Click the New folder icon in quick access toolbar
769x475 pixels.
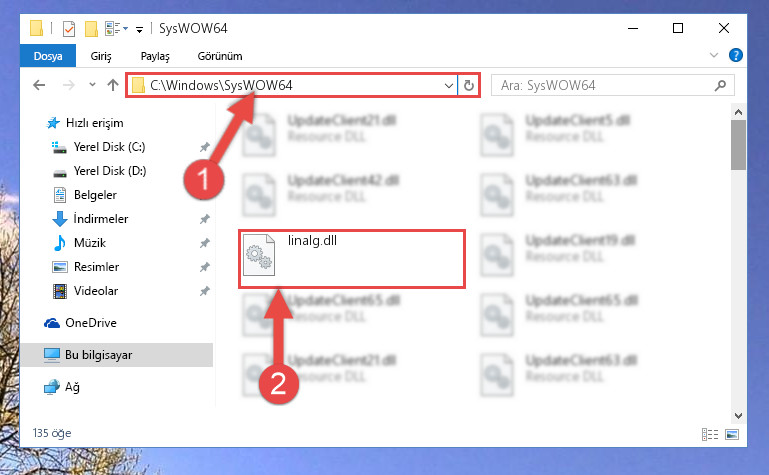[x=91, y=29]
